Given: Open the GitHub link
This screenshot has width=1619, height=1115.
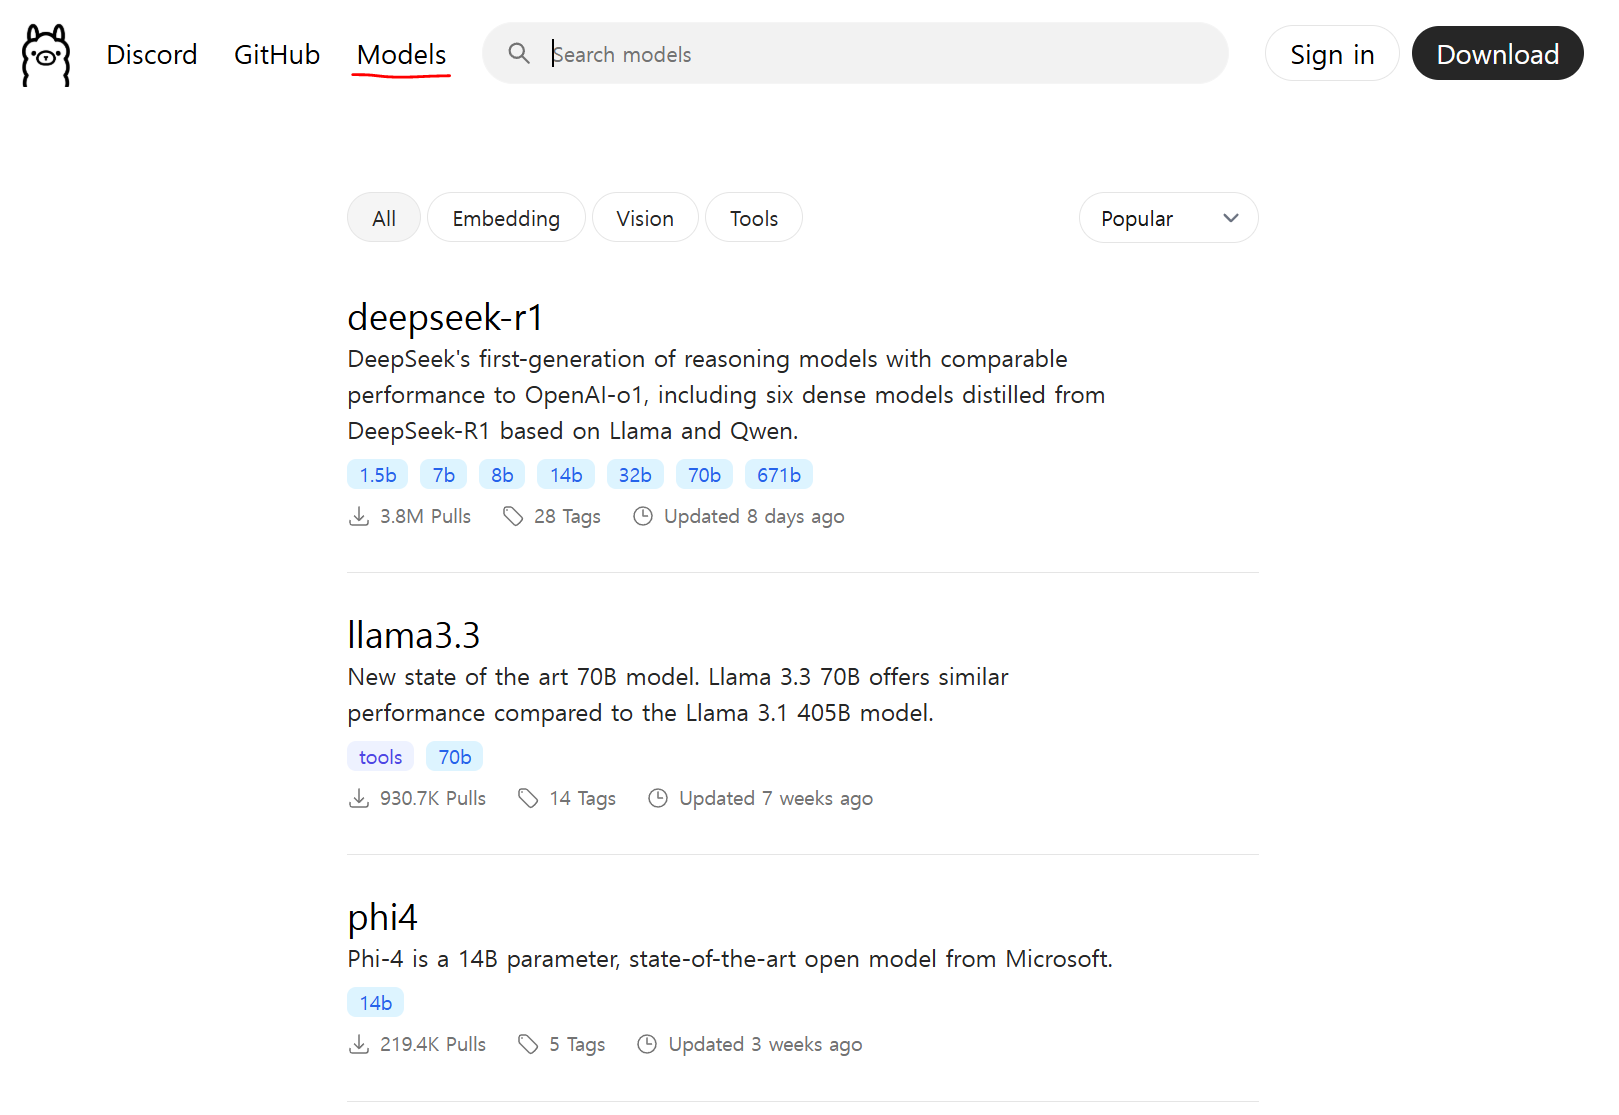Looking at the screenshot, I should 277,54.
